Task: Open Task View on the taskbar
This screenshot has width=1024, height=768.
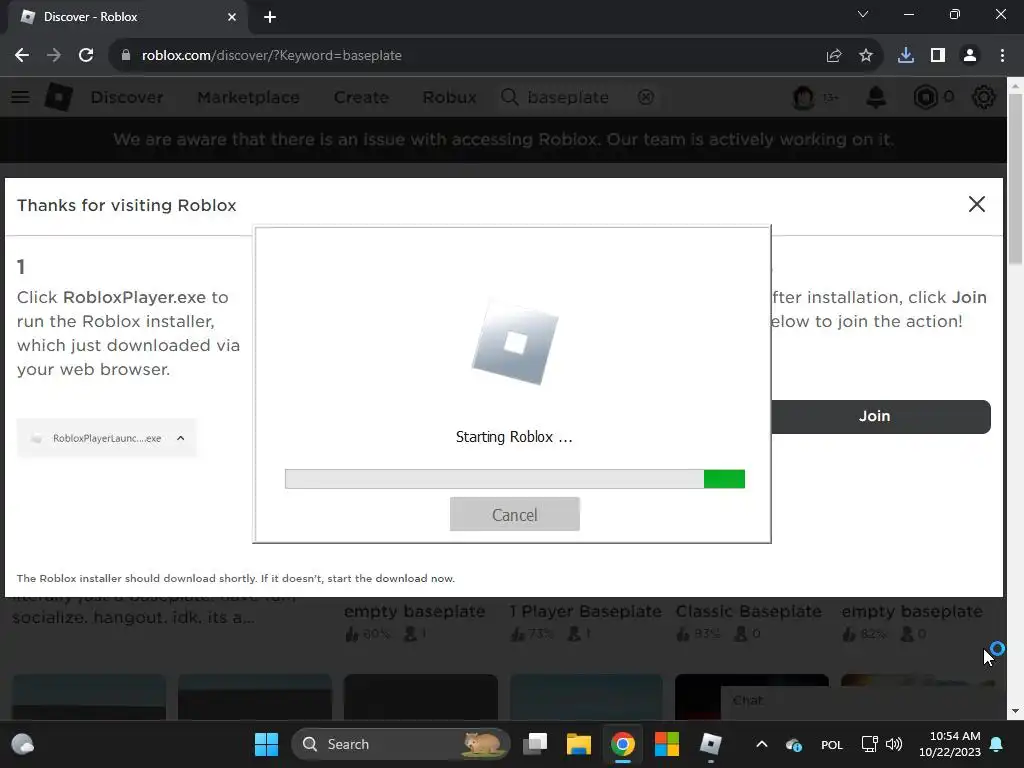Action: 535,744
